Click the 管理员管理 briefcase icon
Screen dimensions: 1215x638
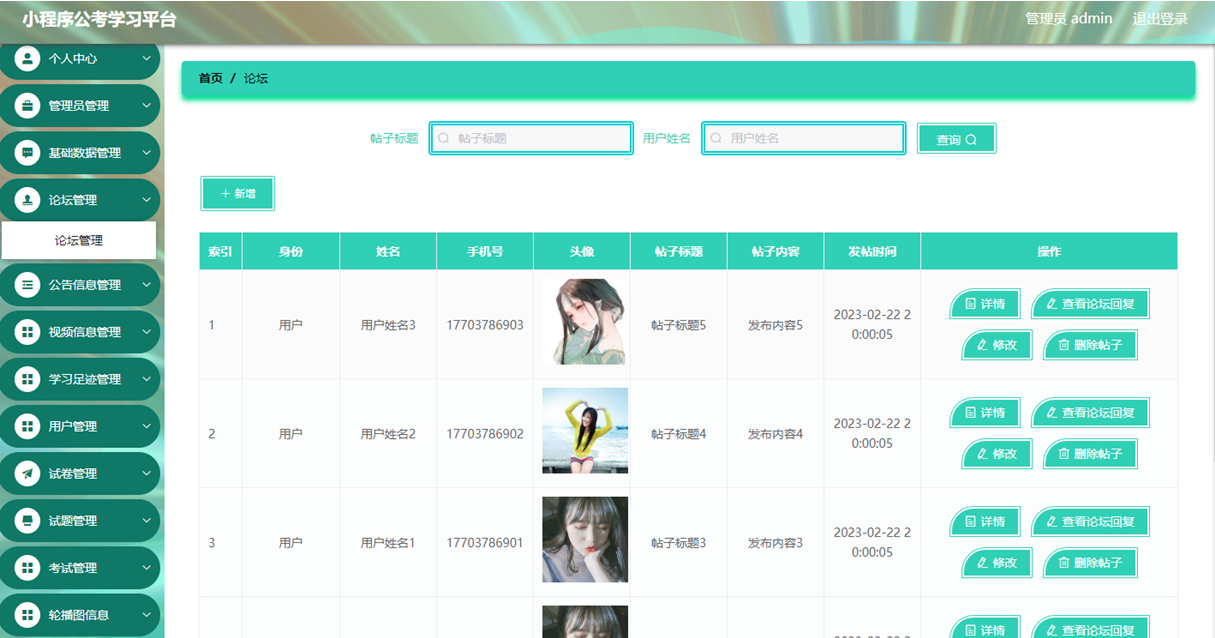tap(28, 105)
